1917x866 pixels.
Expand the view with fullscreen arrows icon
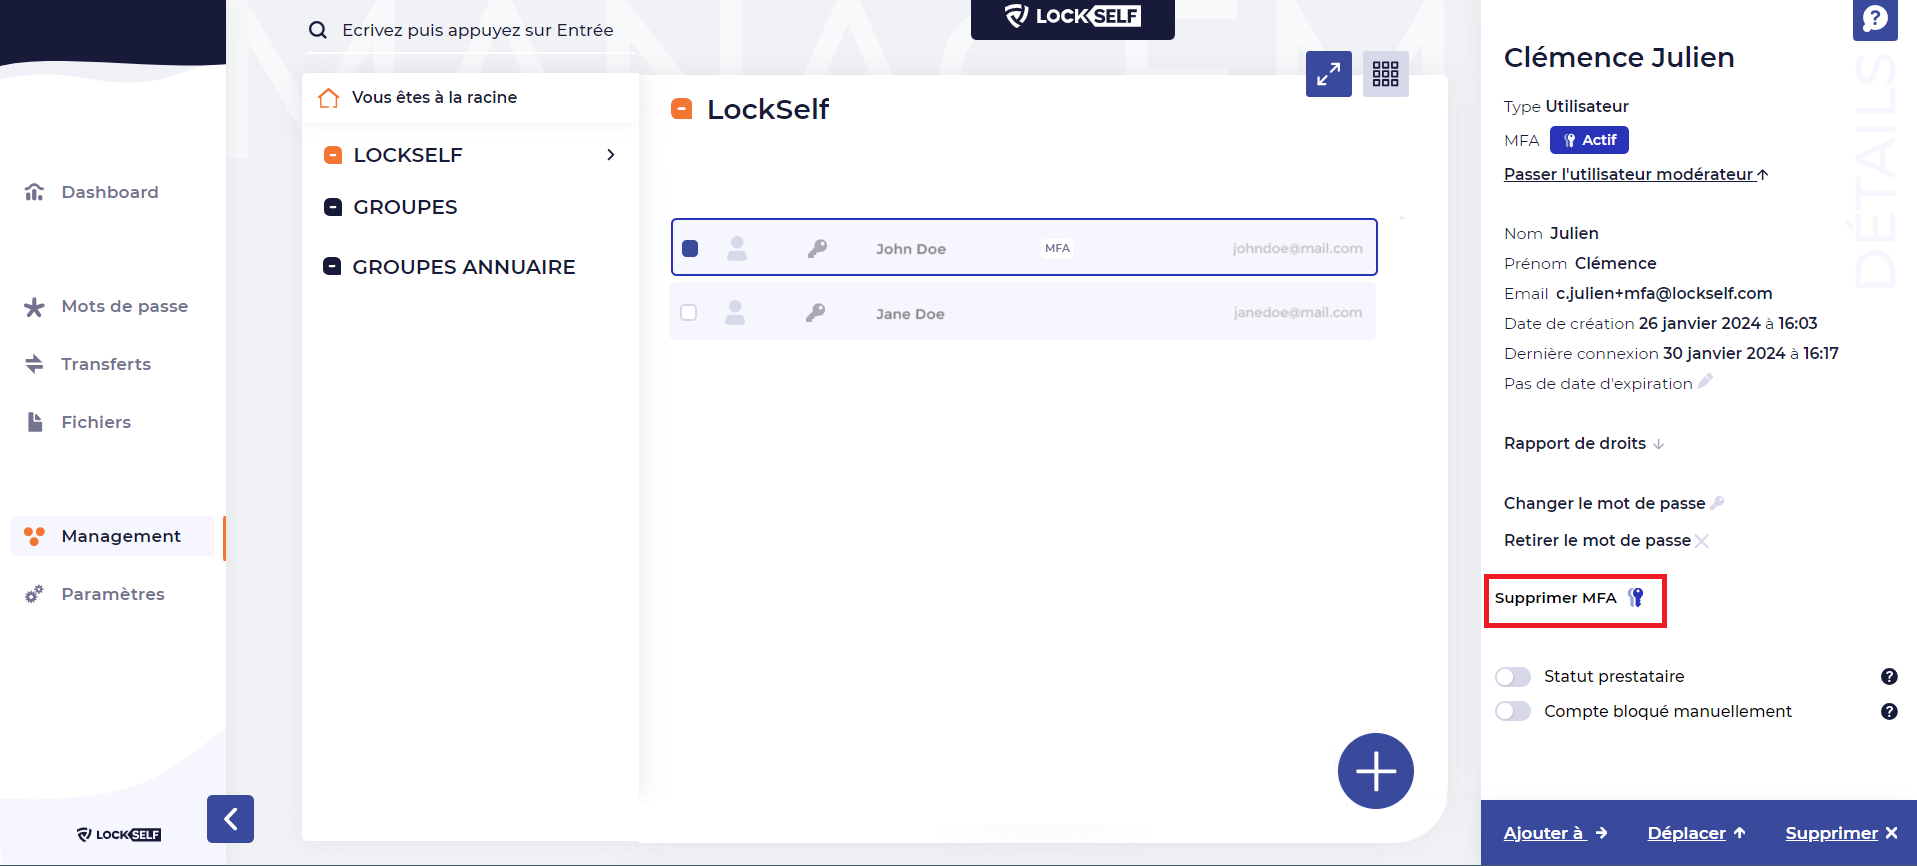[x=1328, y=74]
